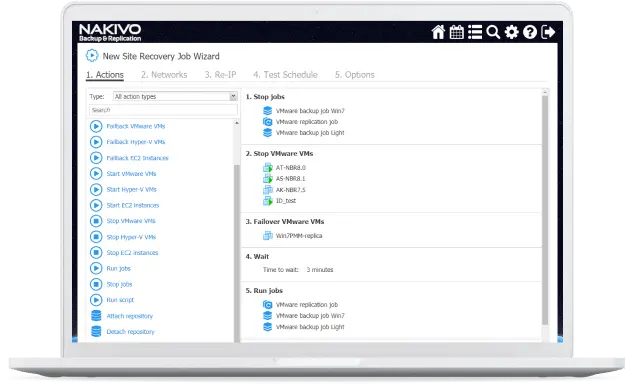Click the search magnifier icon
Viewport: 627px width, 385px height.
pyautogui.click(x=493, y=32)
